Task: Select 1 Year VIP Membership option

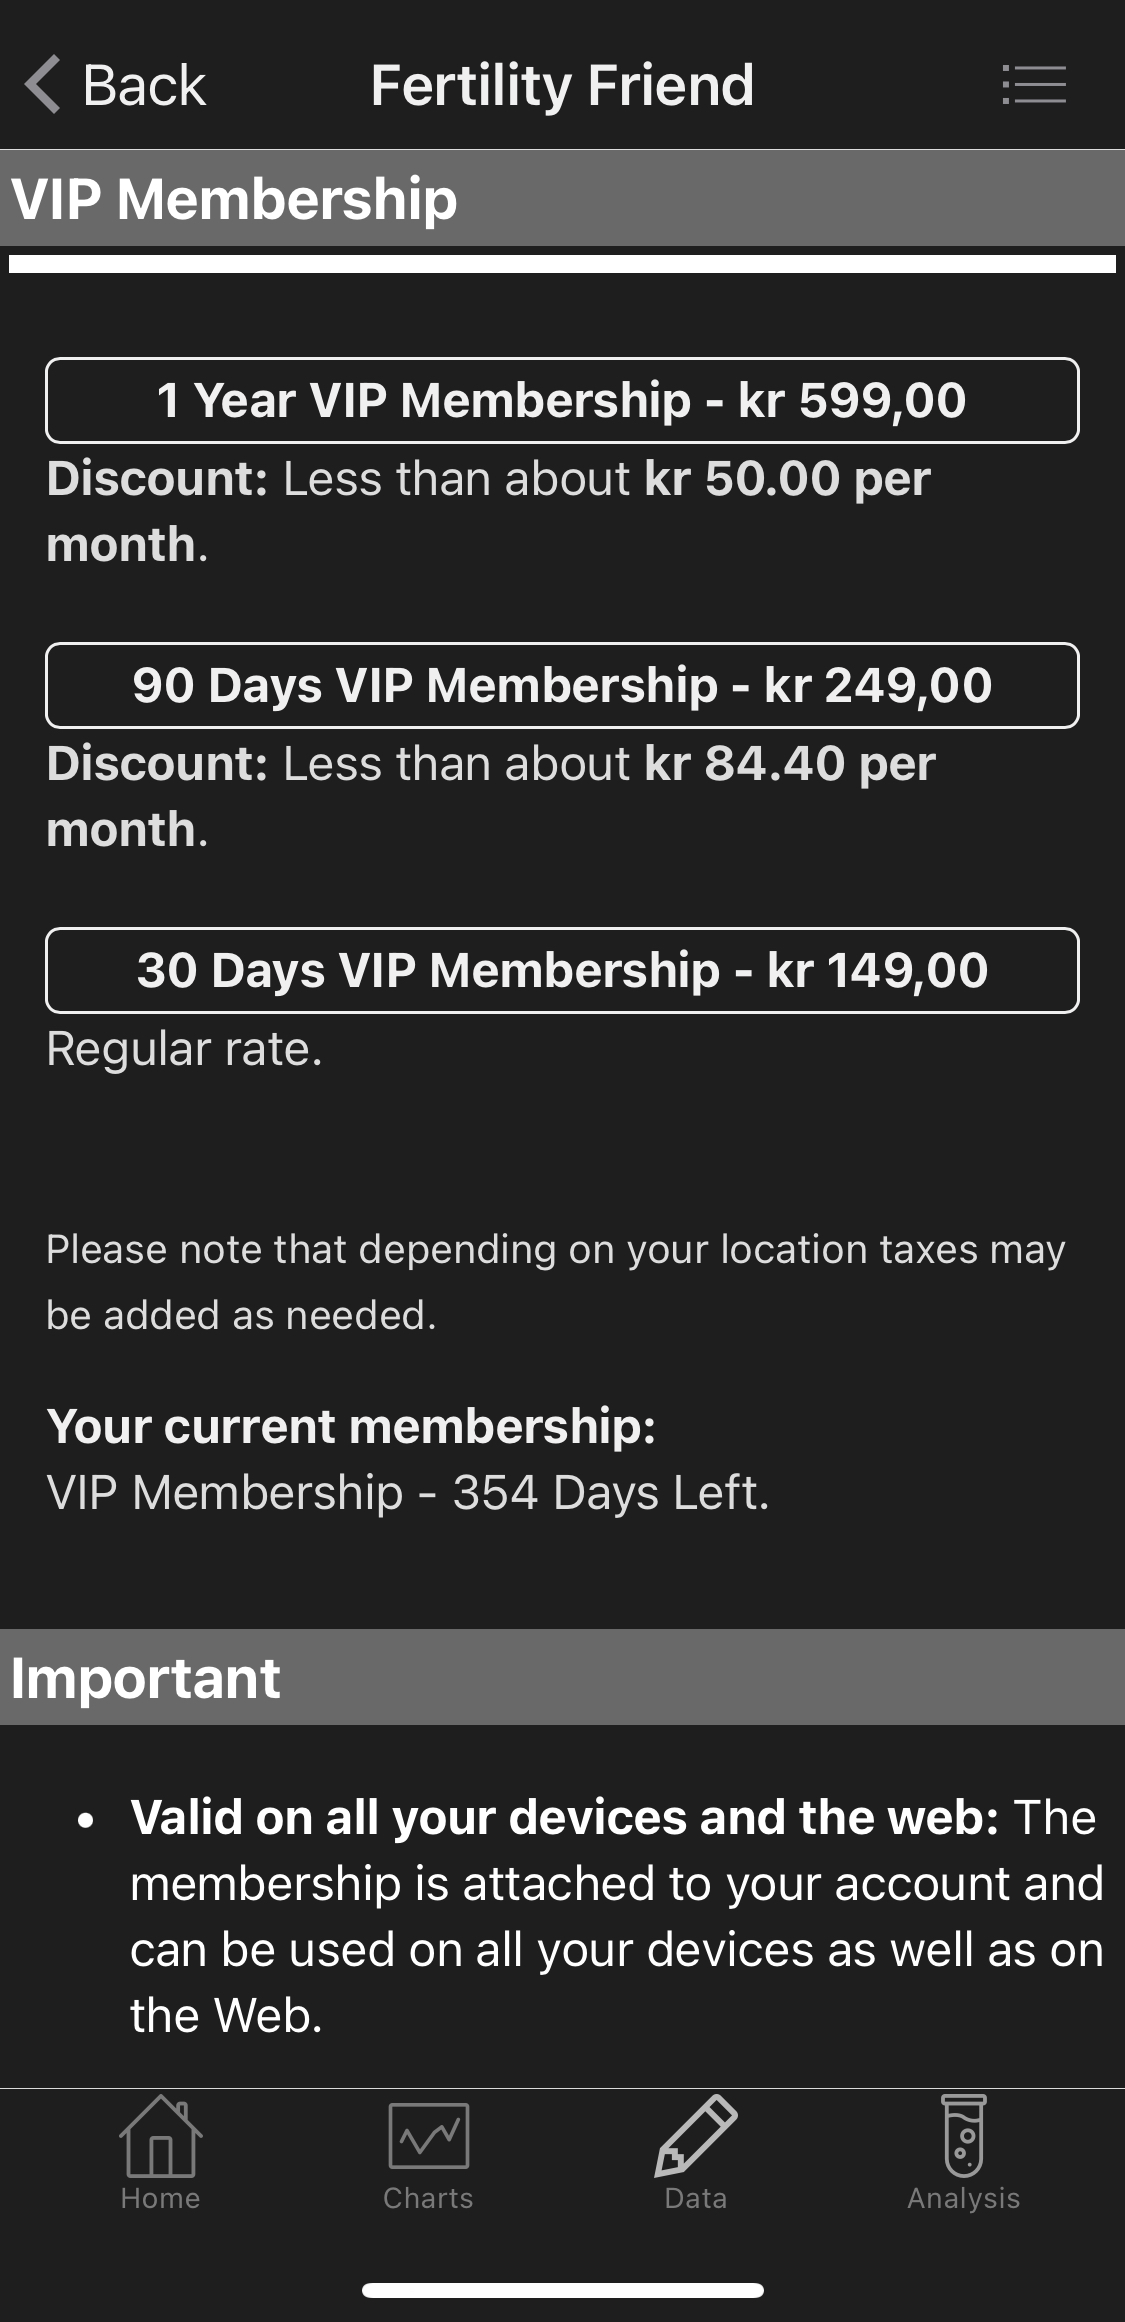Action: click(x=562, y=400)
